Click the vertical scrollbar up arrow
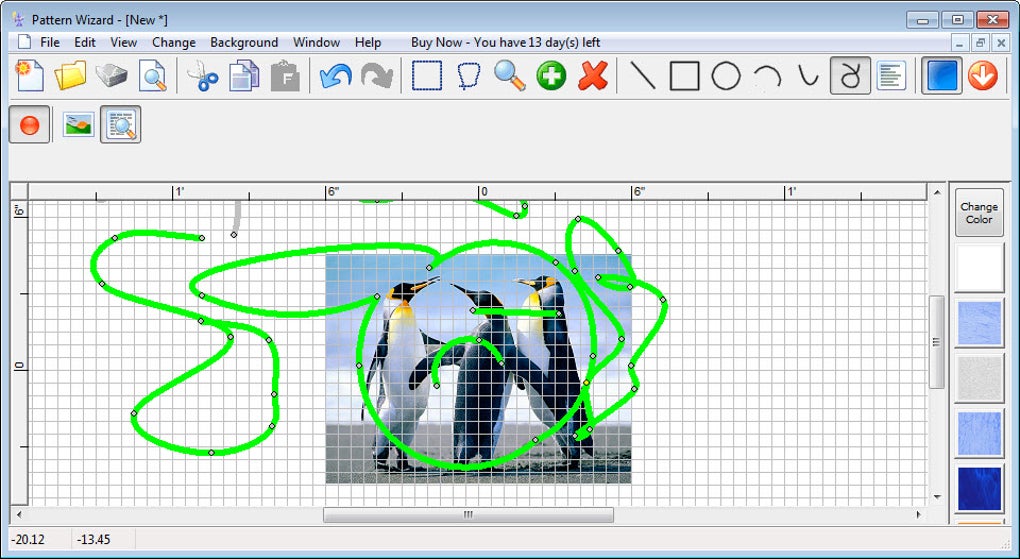Viewport: 1020px width, 559px height. (937, 192)
